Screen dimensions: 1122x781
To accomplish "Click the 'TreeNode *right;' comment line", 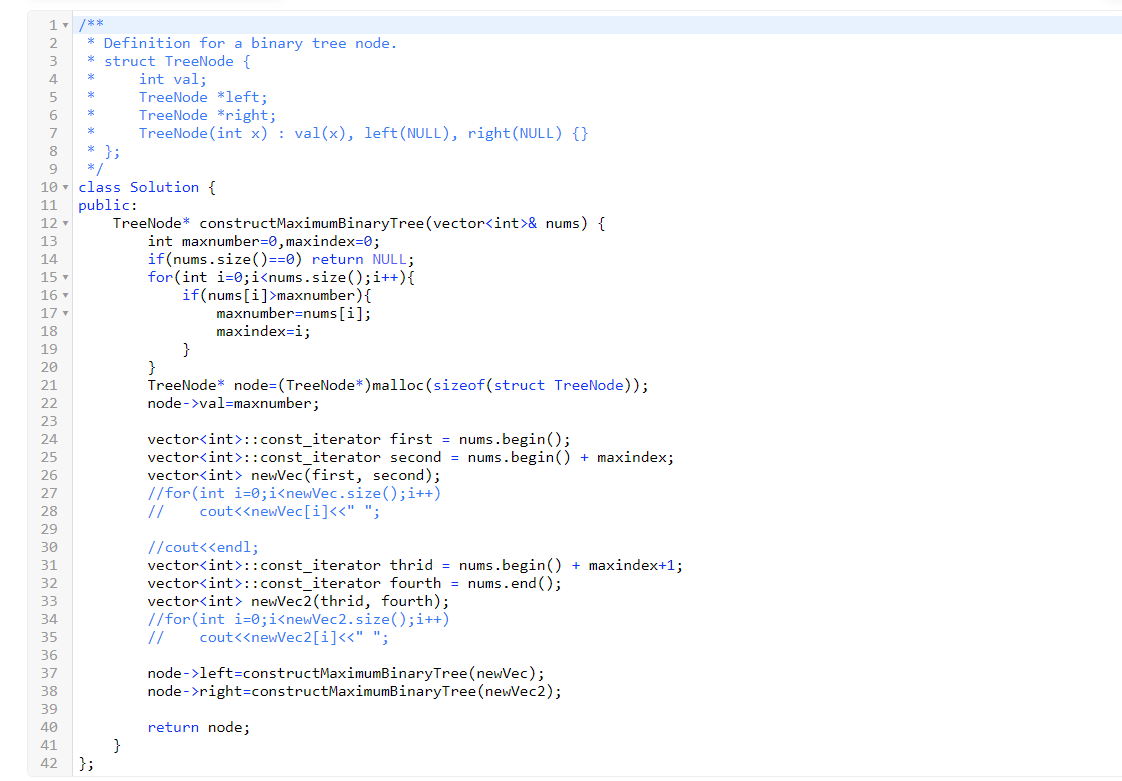I will (208, 115).
